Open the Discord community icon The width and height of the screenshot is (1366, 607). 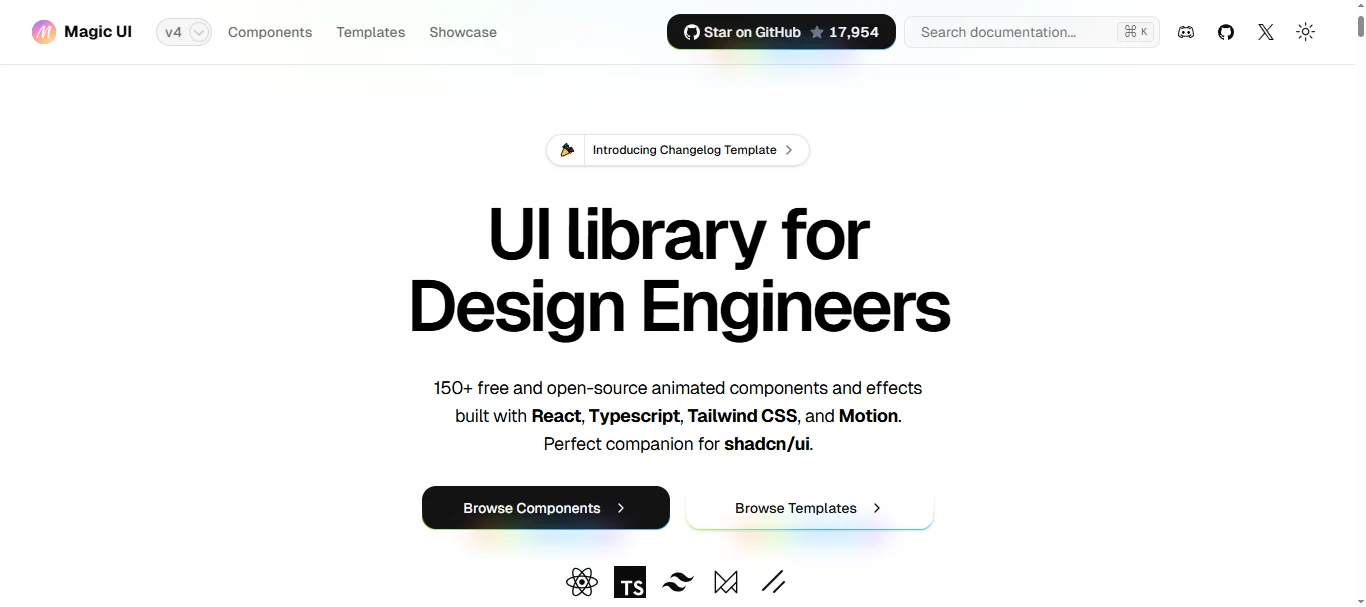pyautogui.click(x=1186, y=31)
